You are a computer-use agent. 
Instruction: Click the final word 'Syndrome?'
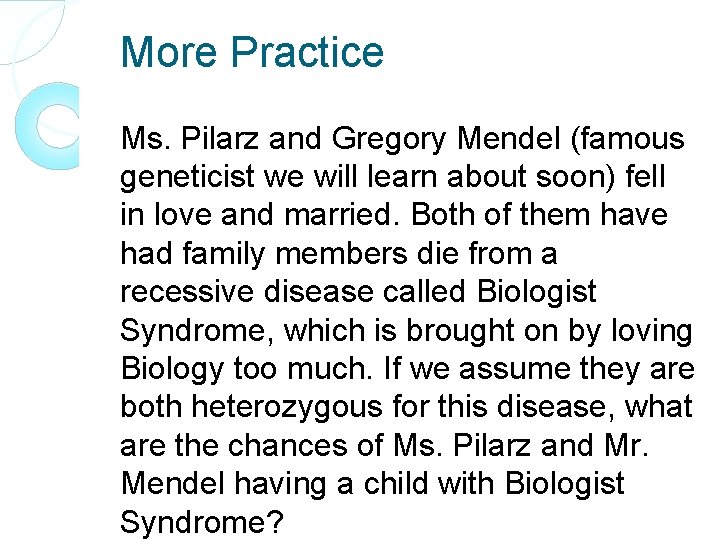point(202,523)
